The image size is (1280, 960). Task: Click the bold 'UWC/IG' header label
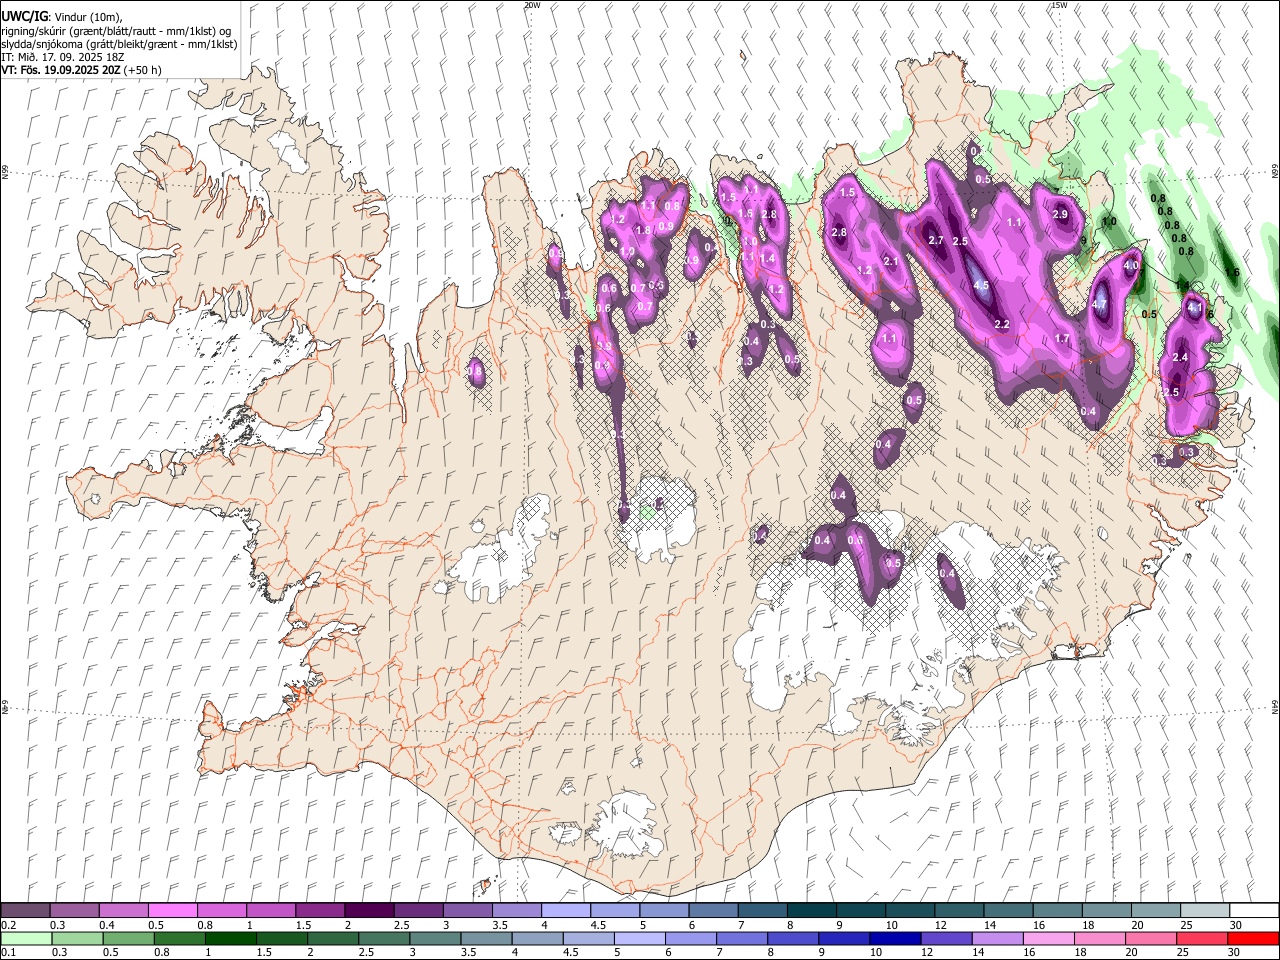click(x=23, y=17)
